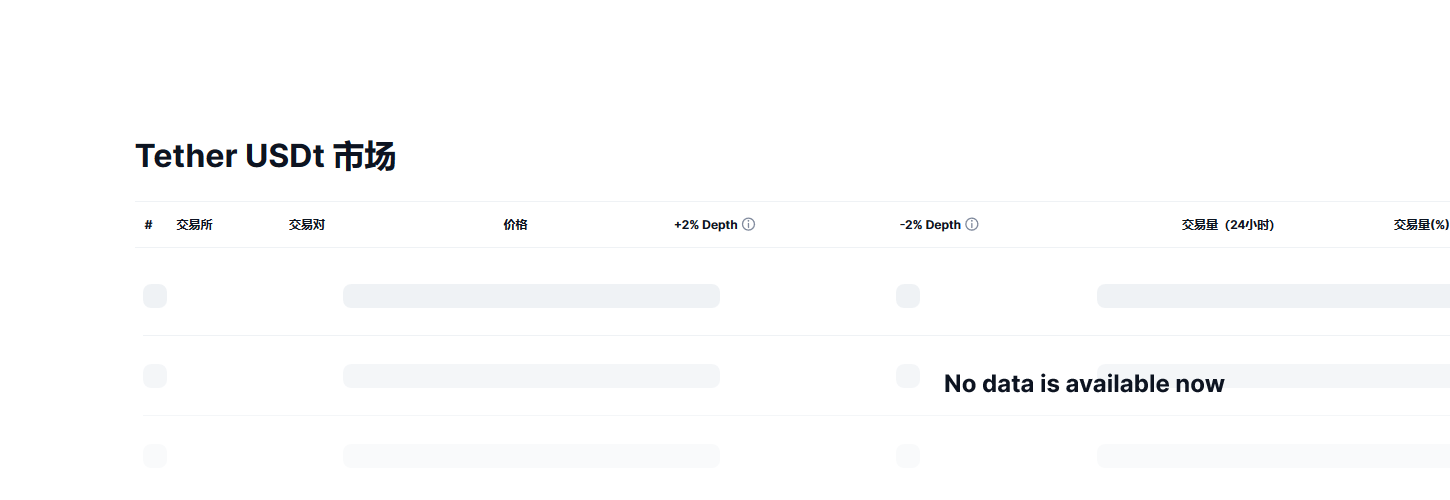This screenshot has width=1450, height=500.
Task: Click third row's left long loading bar
Action: [531, 456]
